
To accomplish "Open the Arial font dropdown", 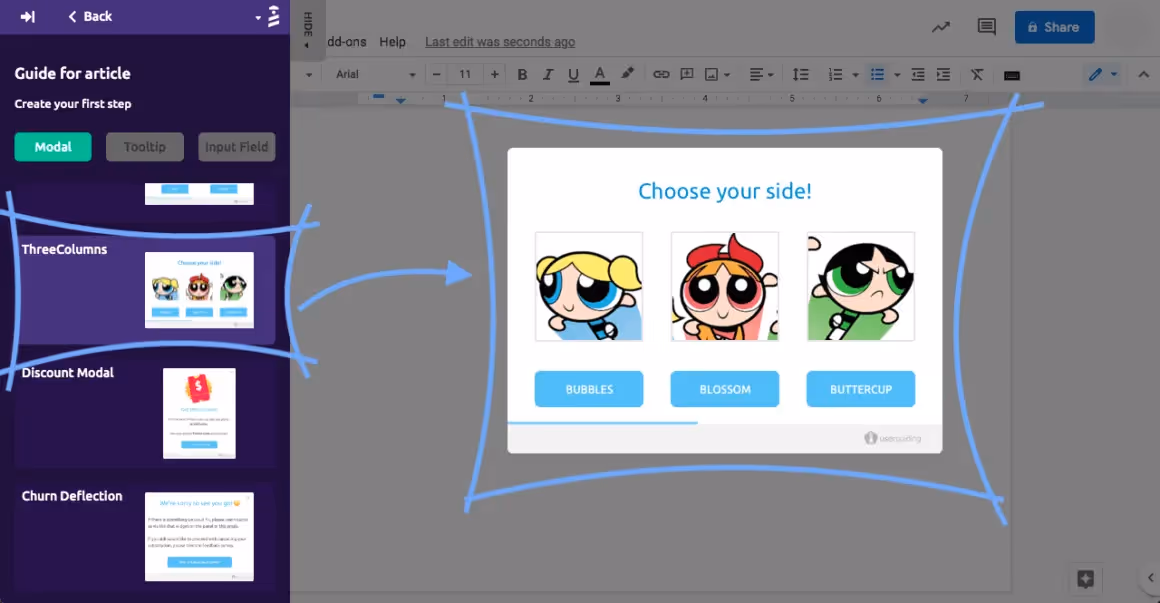I will 375,74.
